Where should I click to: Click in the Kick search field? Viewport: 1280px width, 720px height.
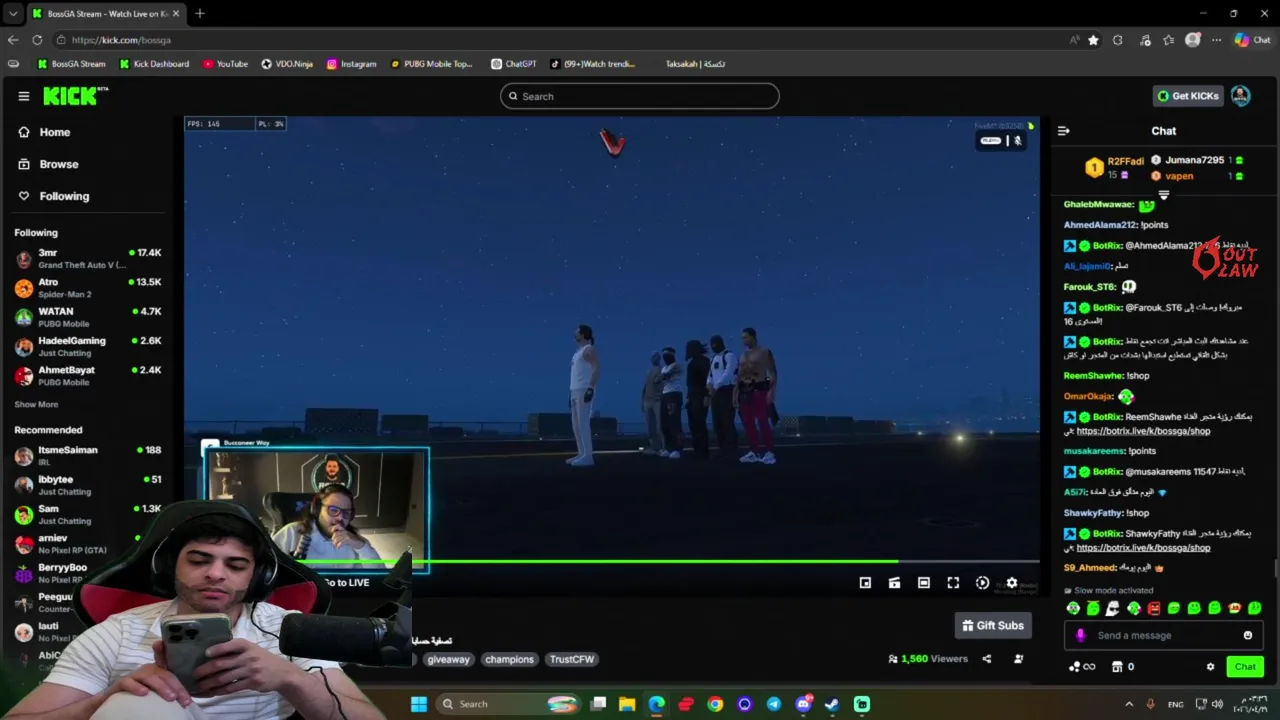coord(640,96)
